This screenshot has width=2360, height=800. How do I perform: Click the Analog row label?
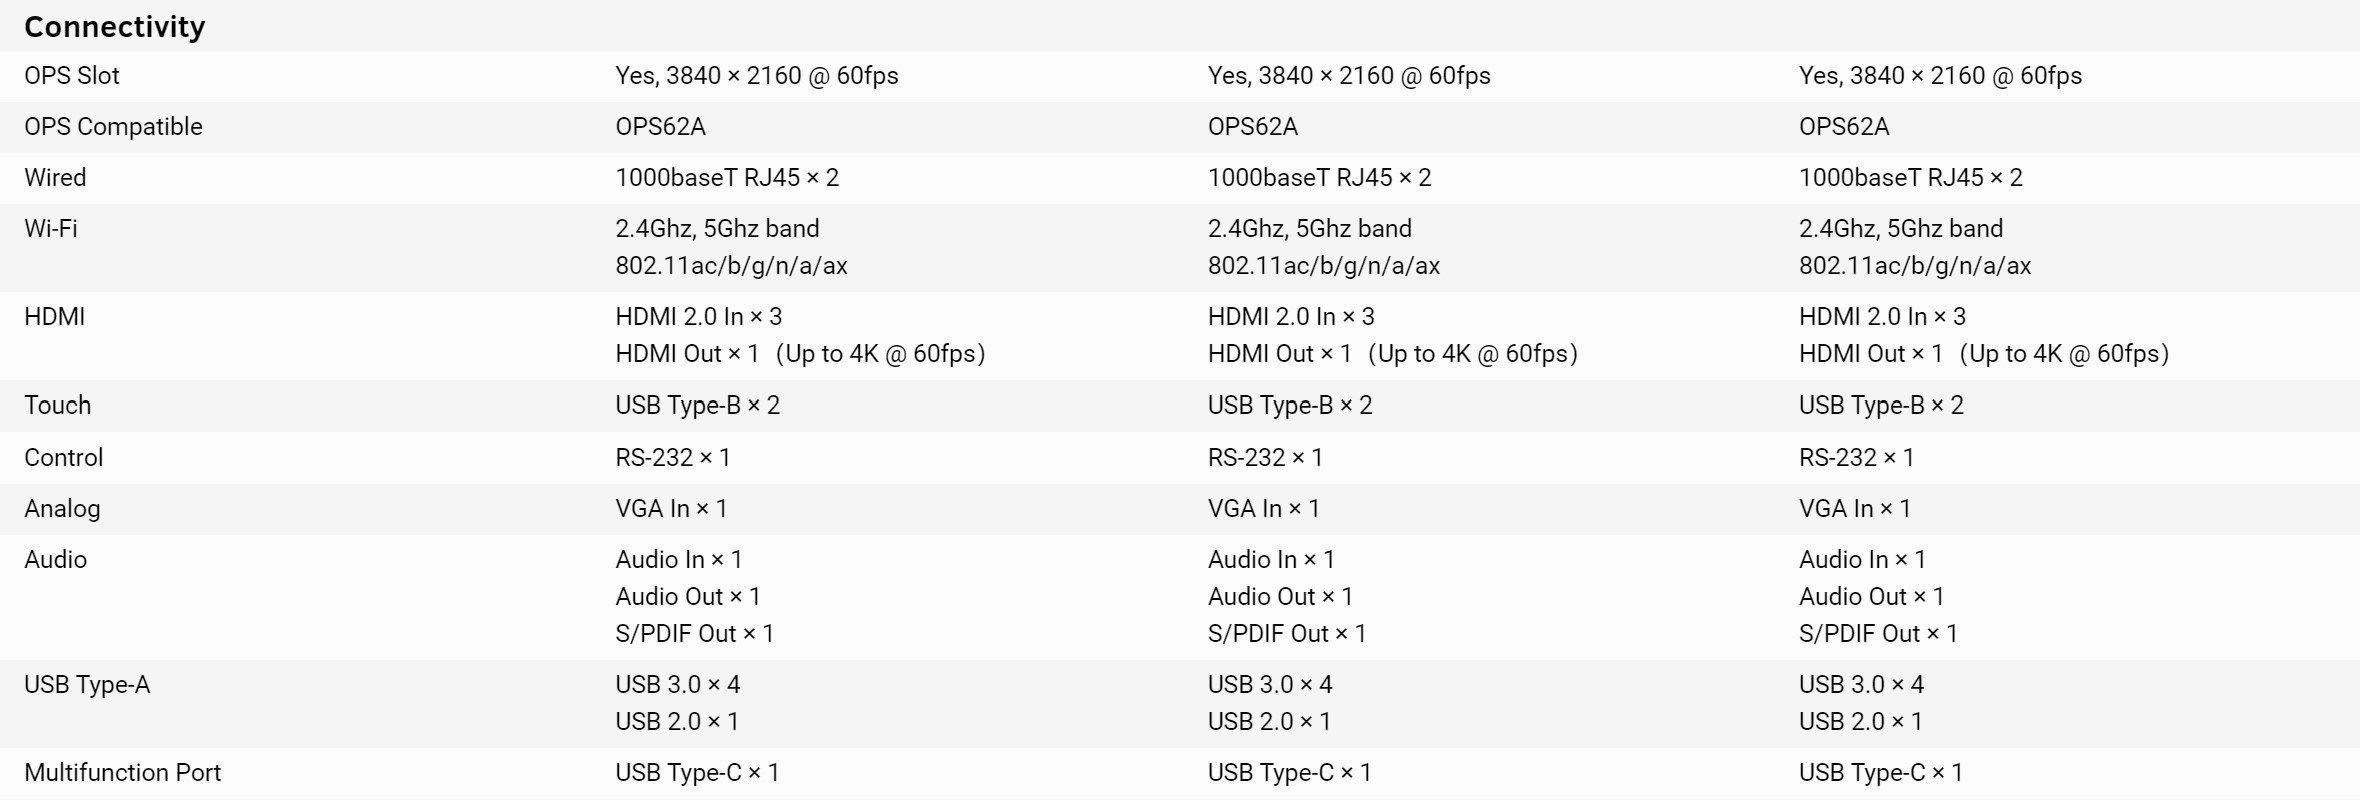[x=62, y=509]
